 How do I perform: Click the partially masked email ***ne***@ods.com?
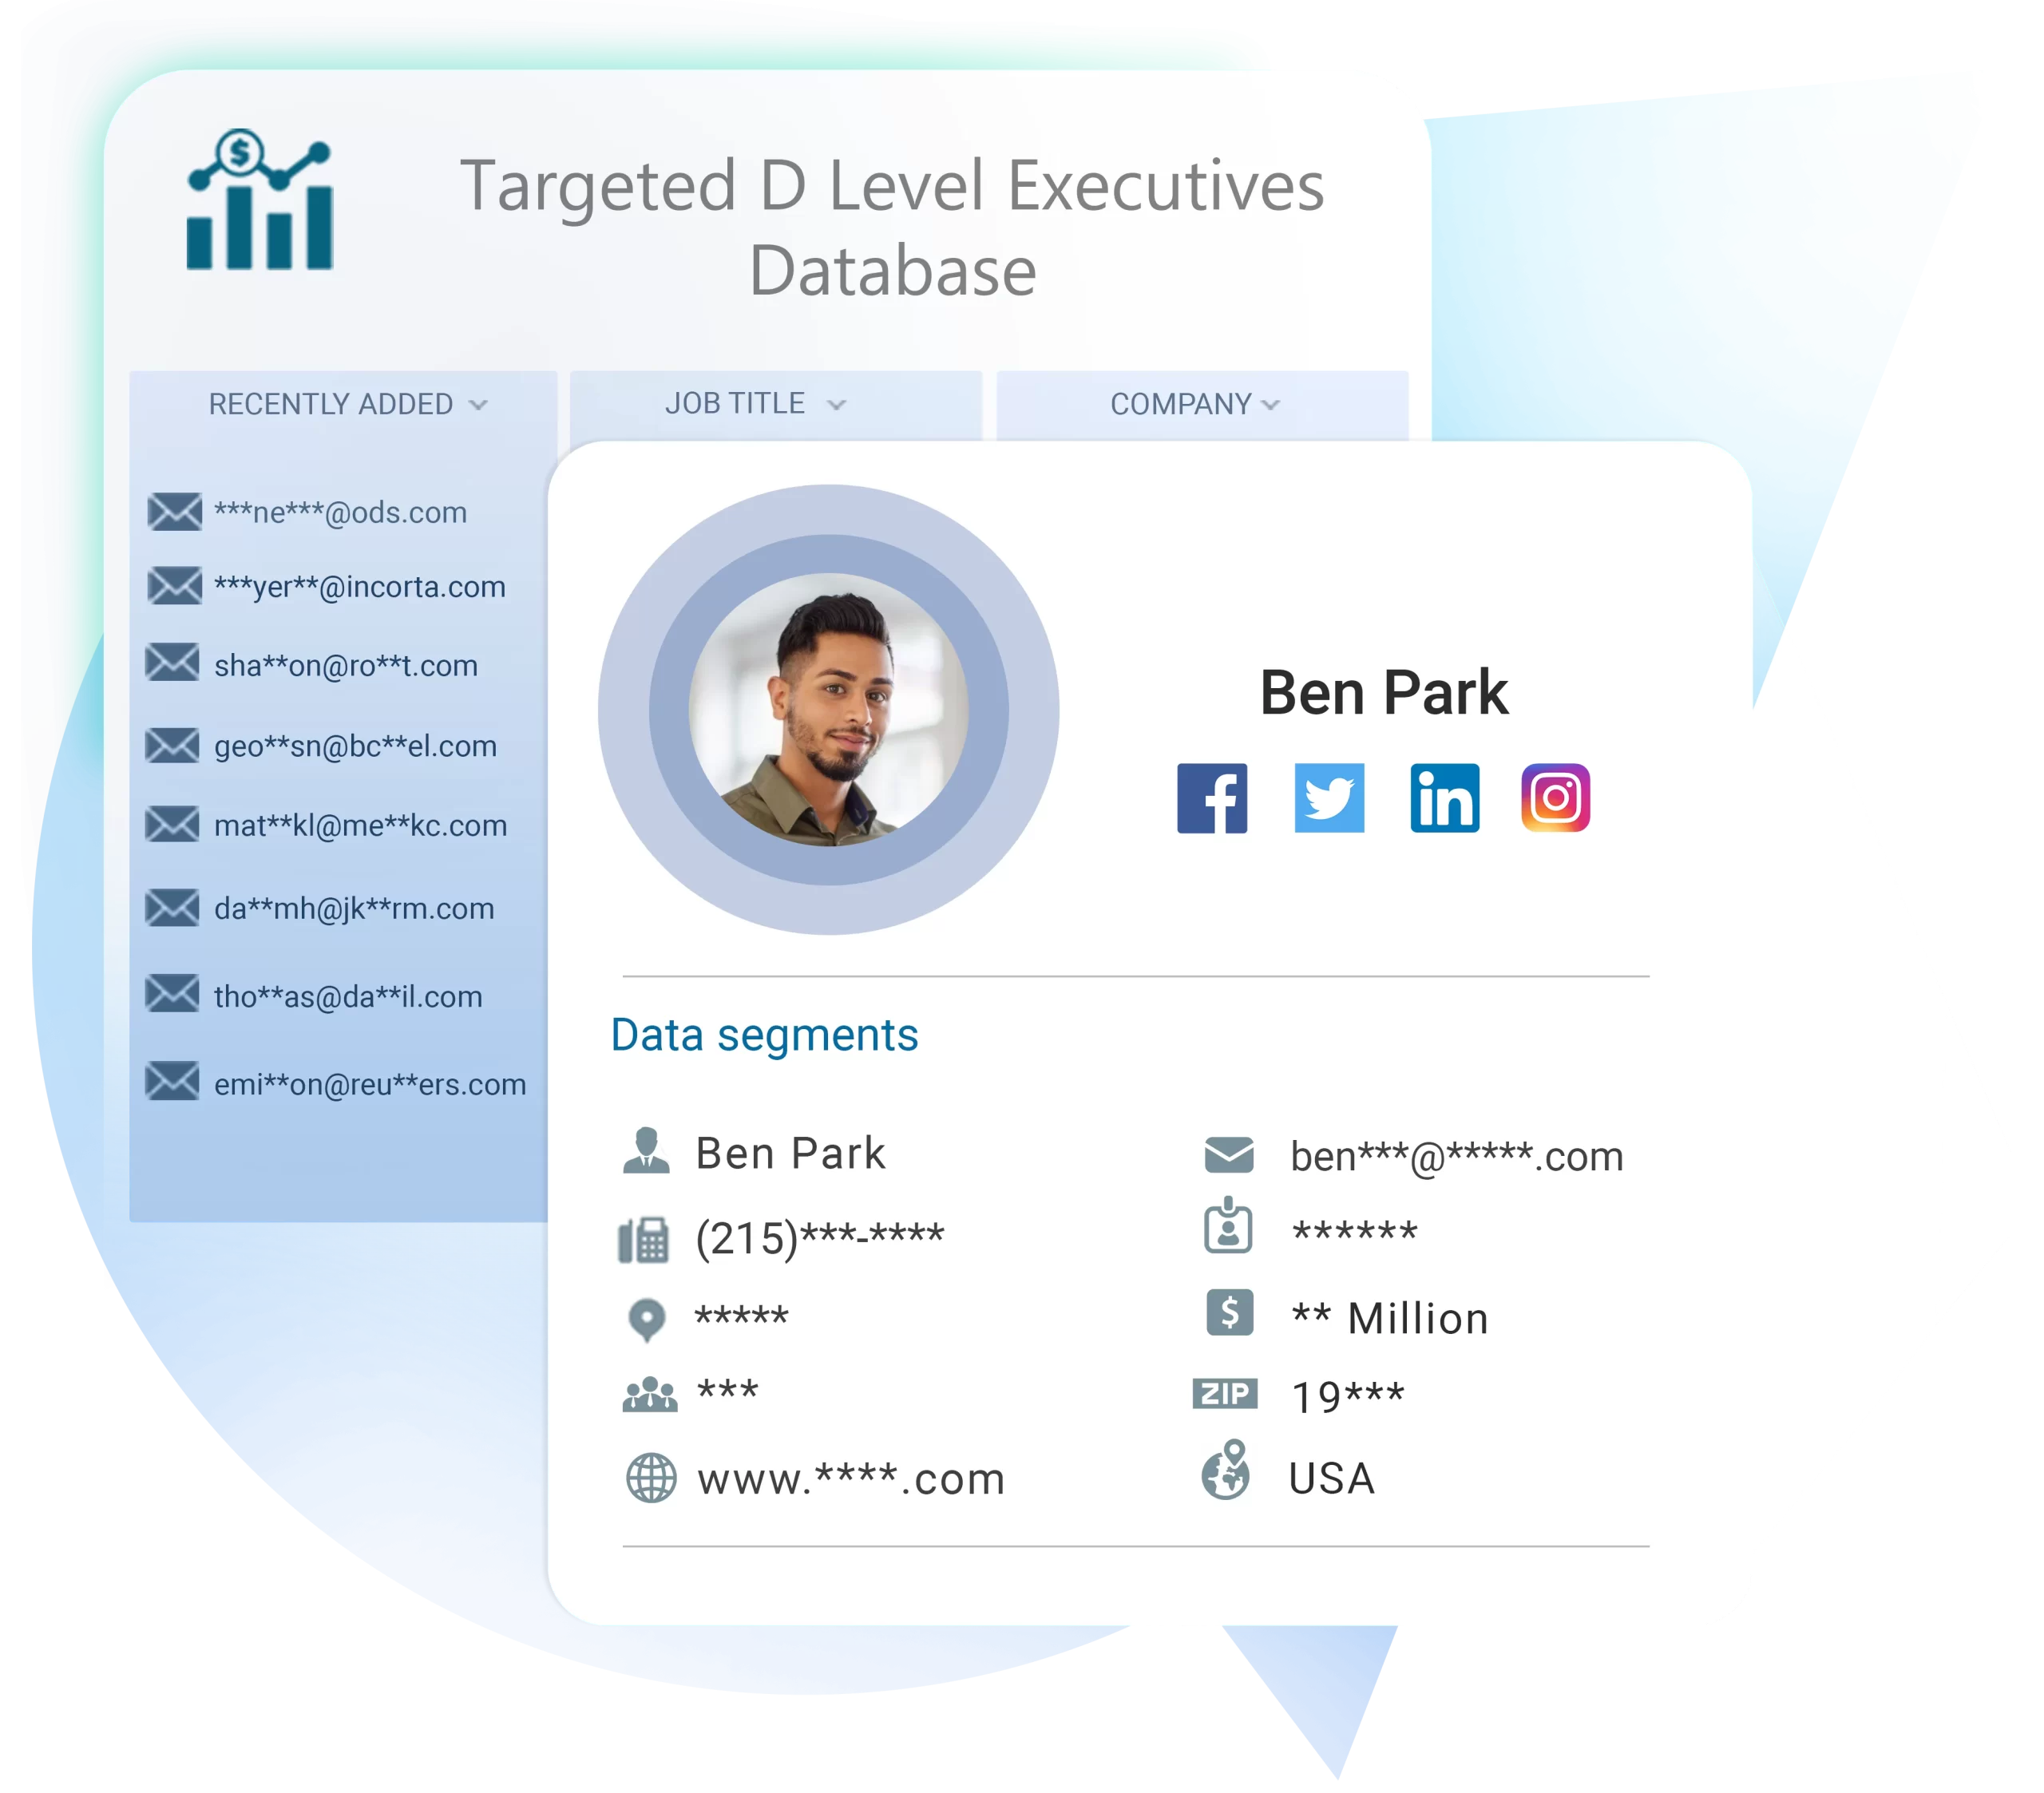coord(331,511)
